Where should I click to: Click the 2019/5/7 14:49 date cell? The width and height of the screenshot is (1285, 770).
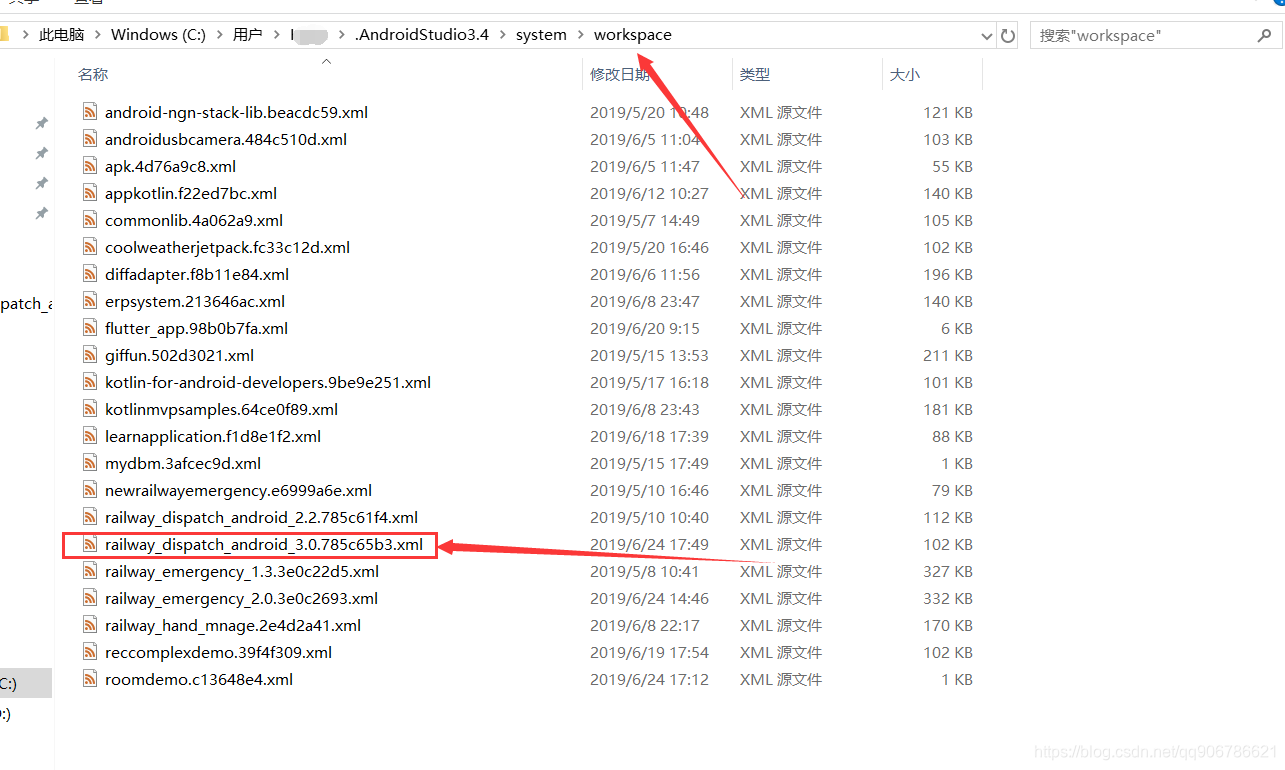(645, 220)
